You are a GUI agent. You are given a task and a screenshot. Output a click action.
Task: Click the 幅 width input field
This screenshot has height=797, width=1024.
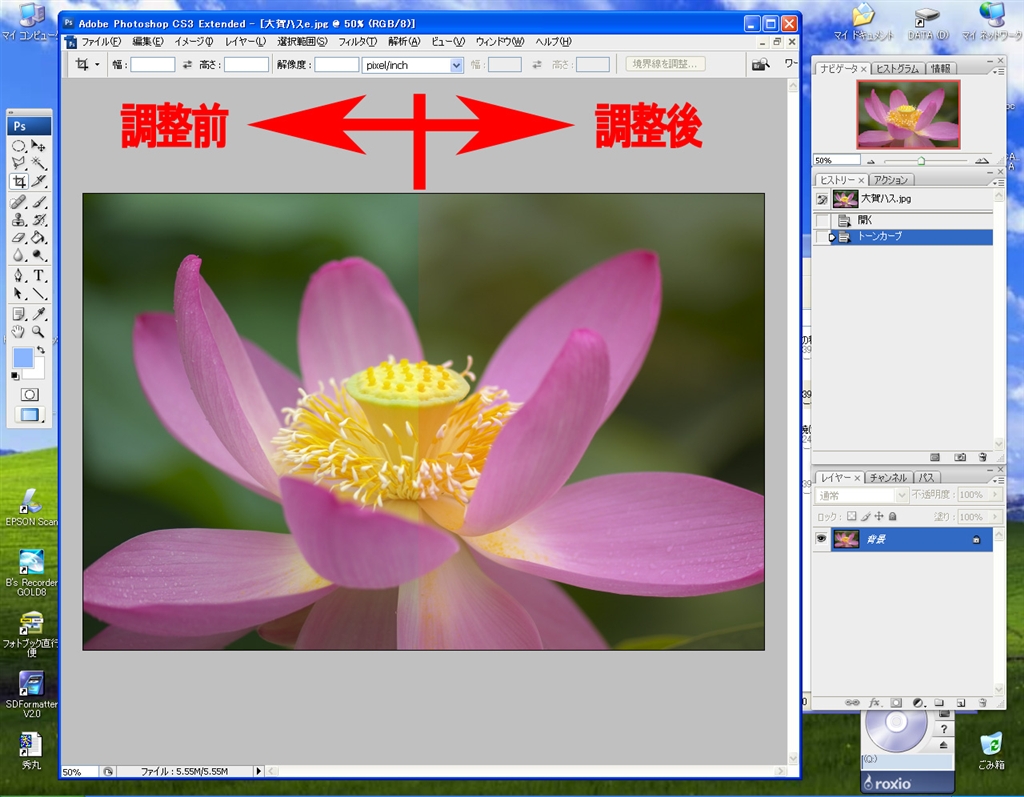point(153,65)
